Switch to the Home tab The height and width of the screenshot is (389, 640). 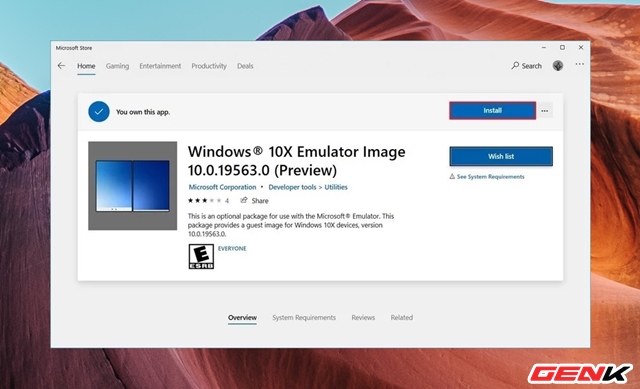point(86,66)
